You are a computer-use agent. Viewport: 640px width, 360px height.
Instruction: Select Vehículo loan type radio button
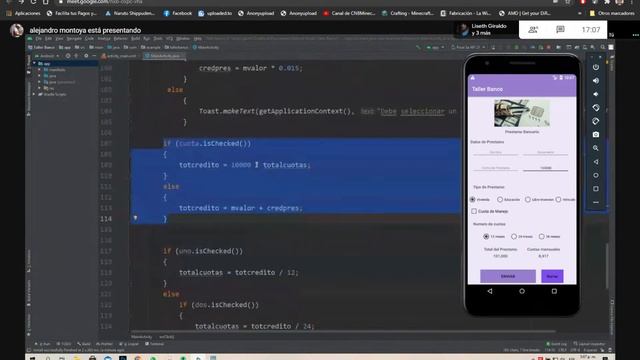pyautogui.click(x=558, y=200)
